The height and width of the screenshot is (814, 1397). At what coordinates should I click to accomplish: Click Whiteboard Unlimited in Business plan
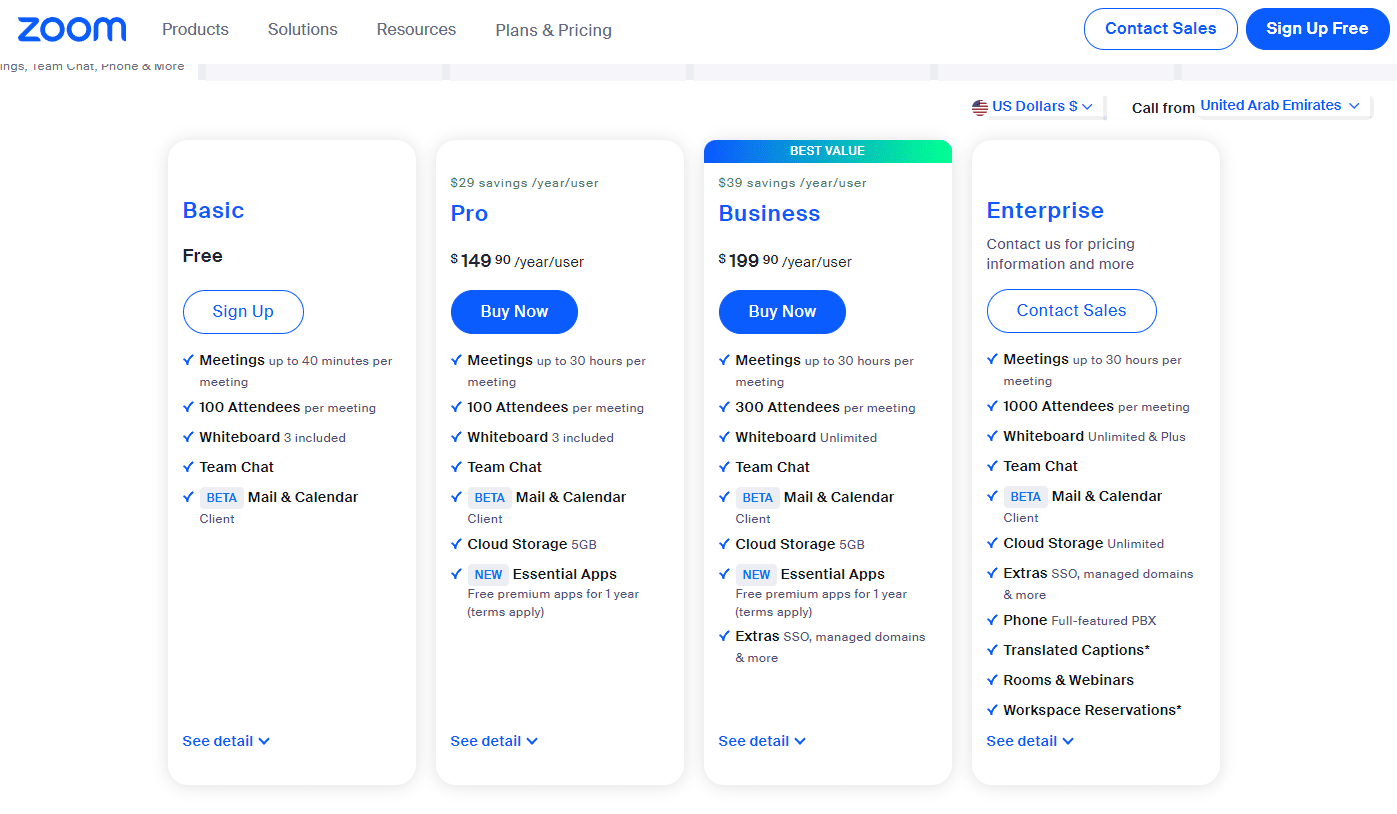806,438
